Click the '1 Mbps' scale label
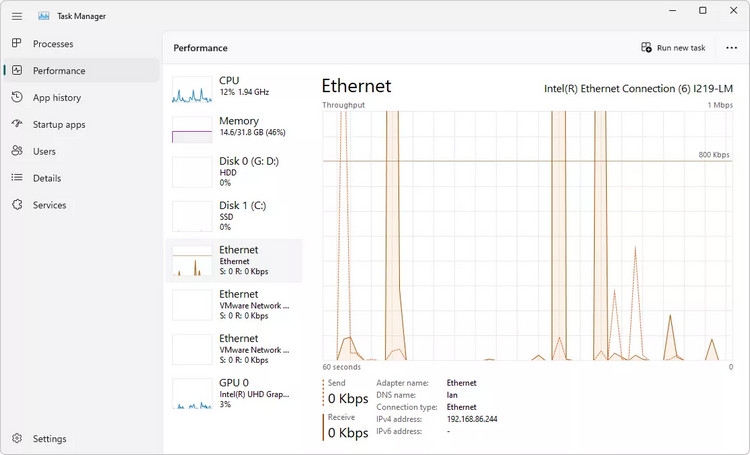750x455 pixels. [720, 105]
